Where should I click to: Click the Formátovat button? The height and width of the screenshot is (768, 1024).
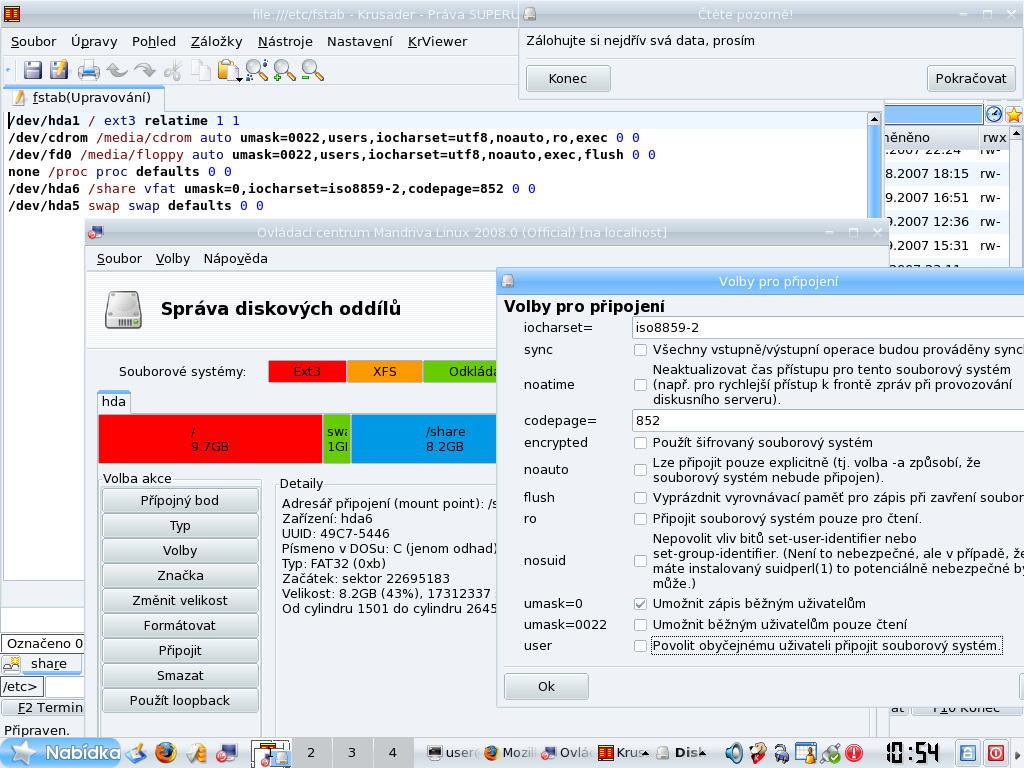tap(180, 626)
